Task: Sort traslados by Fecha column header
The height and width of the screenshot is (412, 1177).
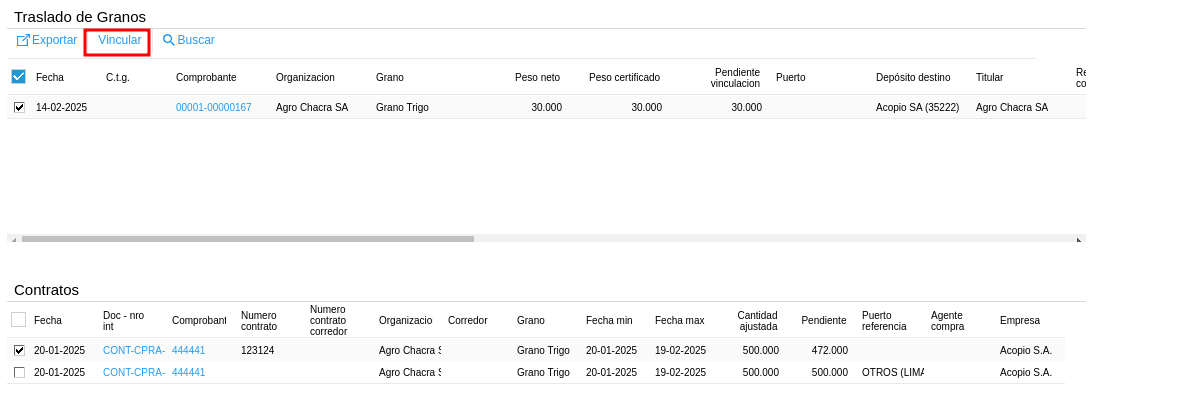Action: click(x=50, y=77)
